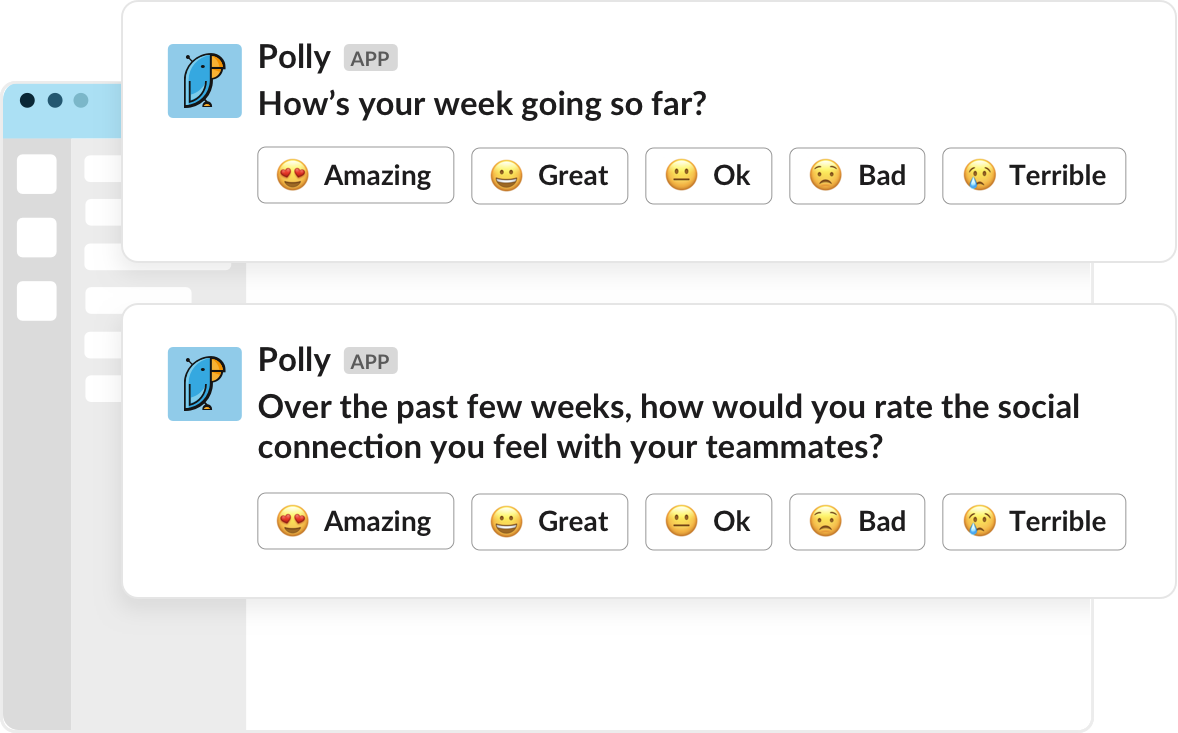
Task: Click the top white square sidebar icon
Action: coord(37,174)
